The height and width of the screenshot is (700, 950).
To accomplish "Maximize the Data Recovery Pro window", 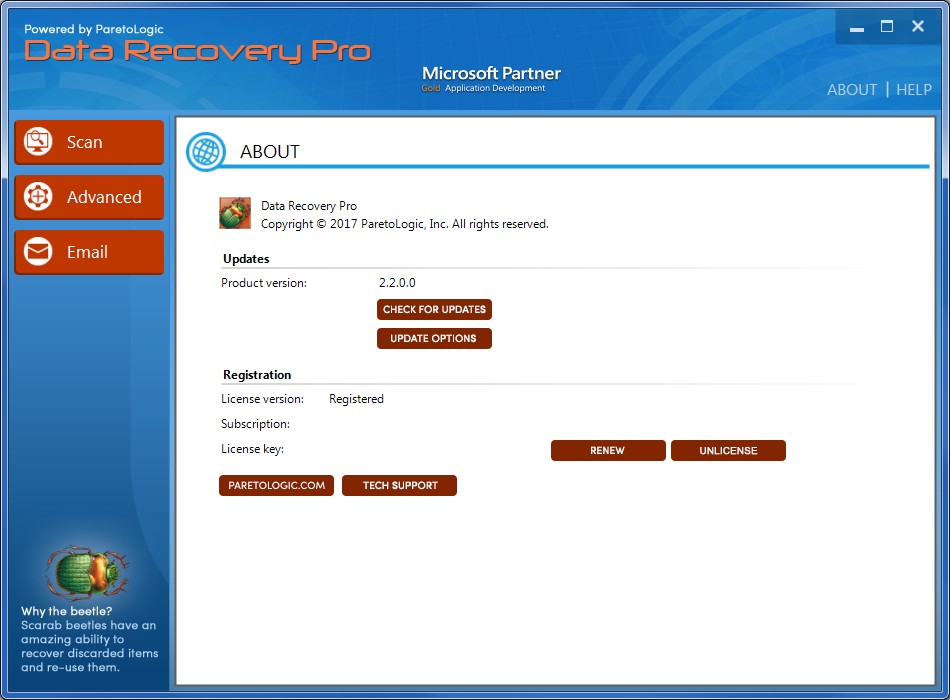I will coord(887,26).
